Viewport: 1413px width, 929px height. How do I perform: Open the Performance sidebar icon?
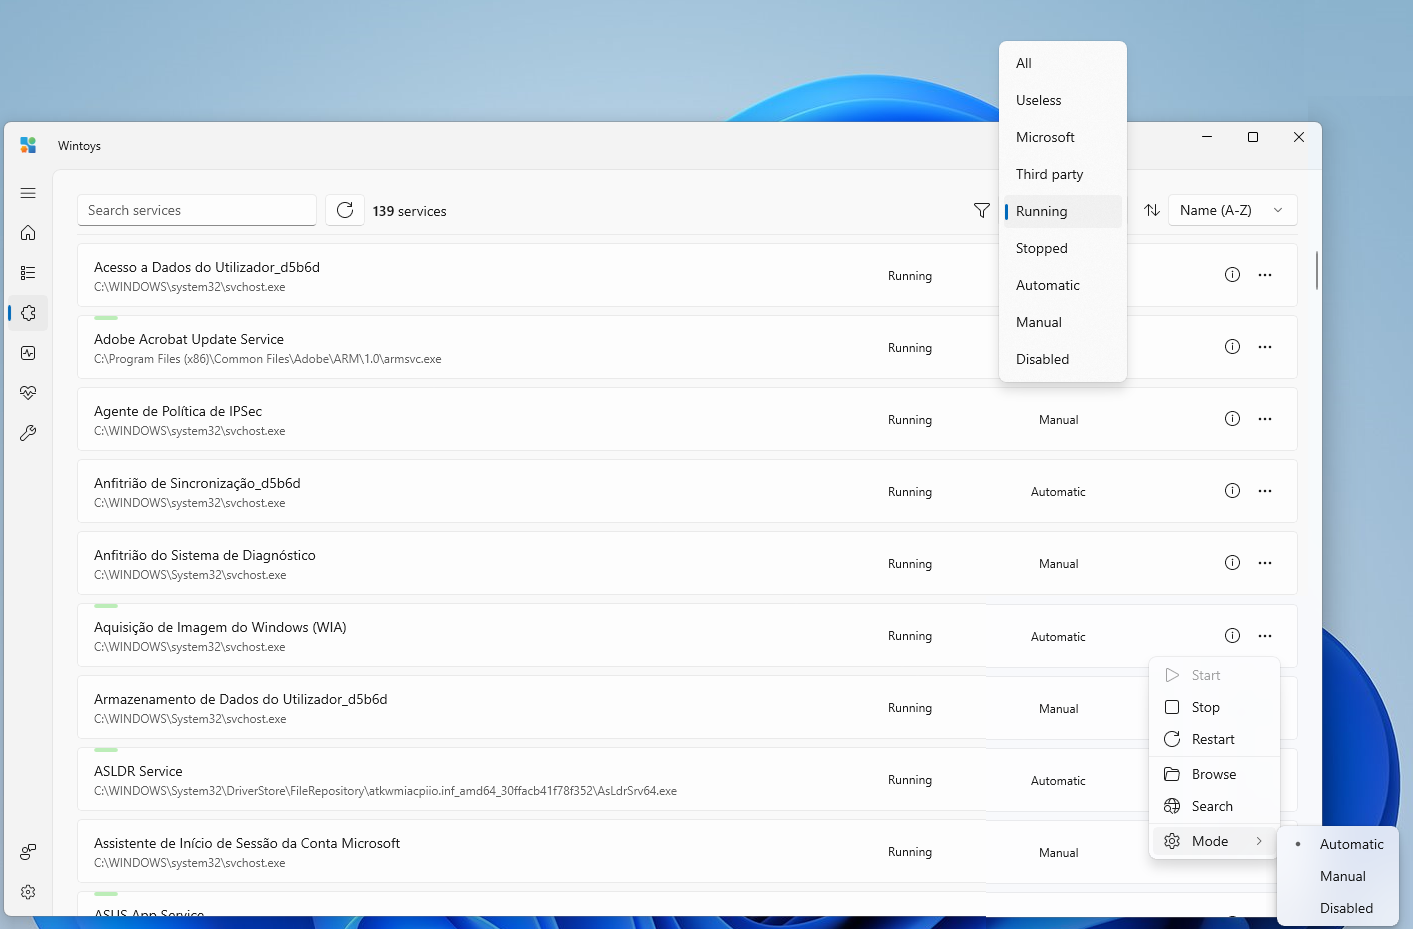[28, 353]
